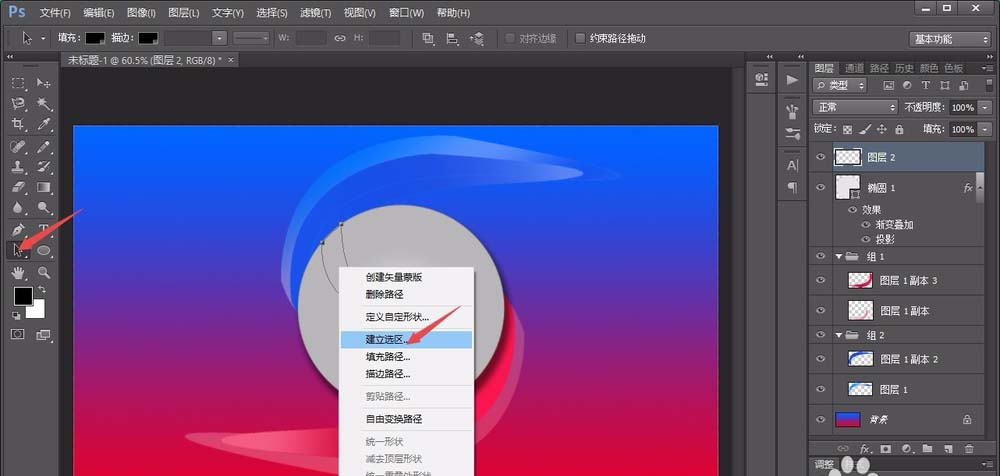
Task: Select the Crop tool
Action: click(x=18, y=125)
